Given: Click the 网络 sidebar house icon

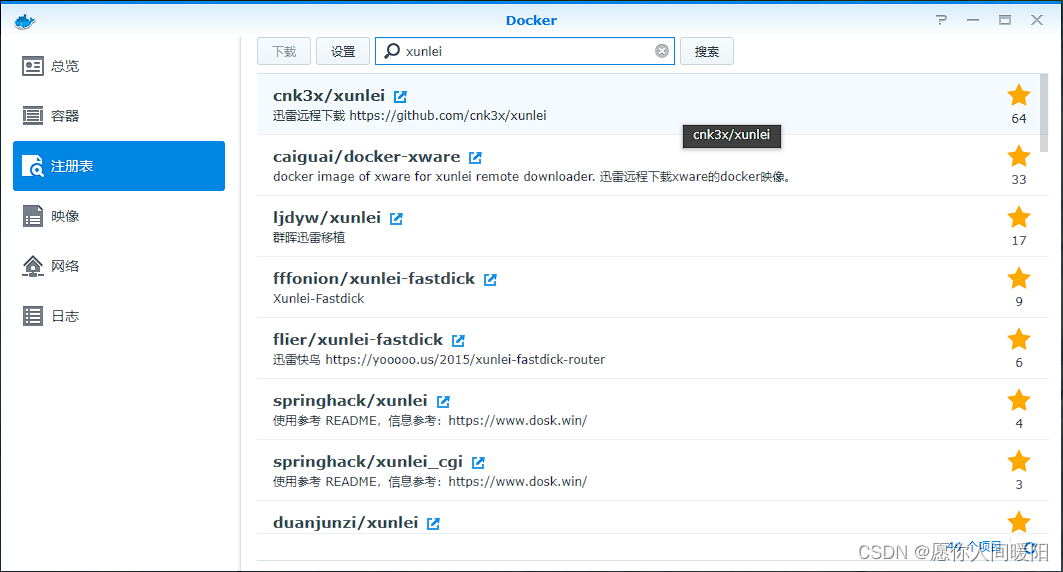Looking at the screenshot, I should pos(33,266).
